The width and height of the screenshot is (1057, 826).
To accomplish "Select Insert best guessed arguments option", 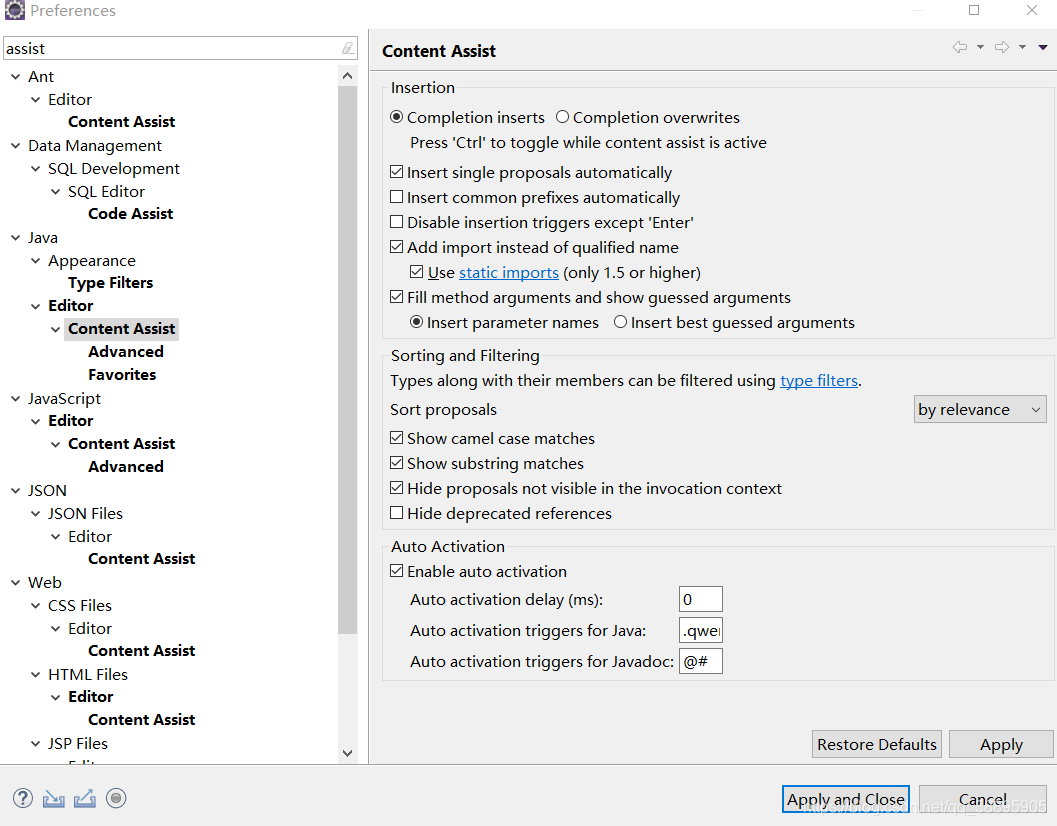I will (x=620, y=322).
